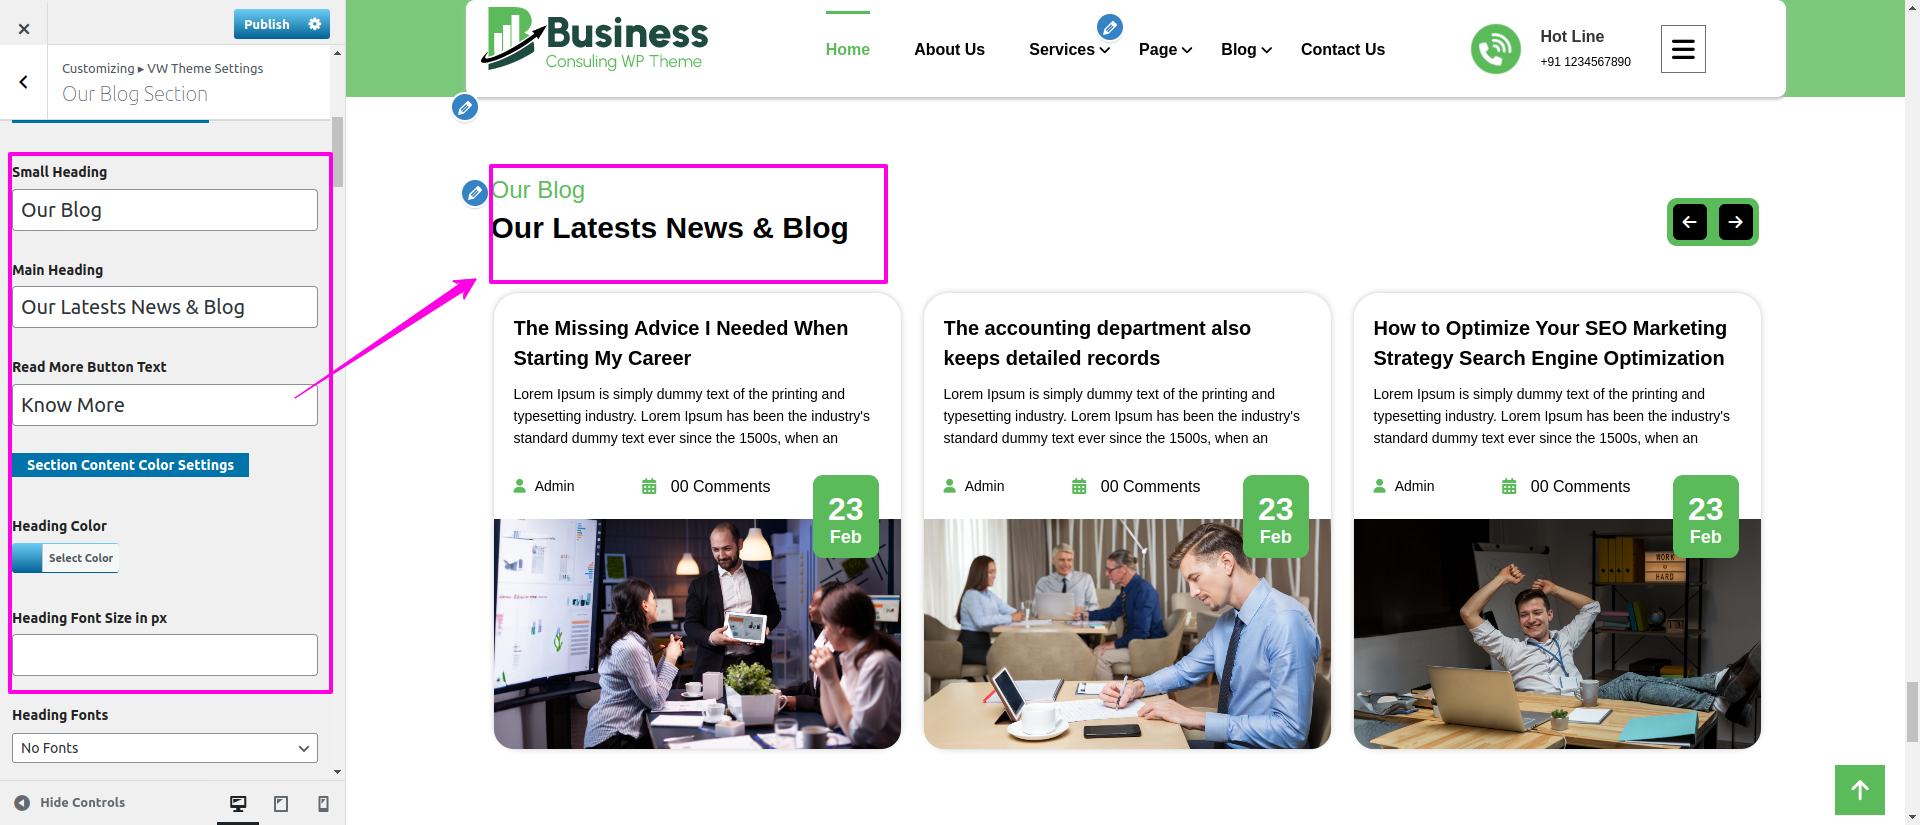Open the Heading Fonts dropdown
Image resolution: width=1920 pixels, height=825 pixels.
165,748
